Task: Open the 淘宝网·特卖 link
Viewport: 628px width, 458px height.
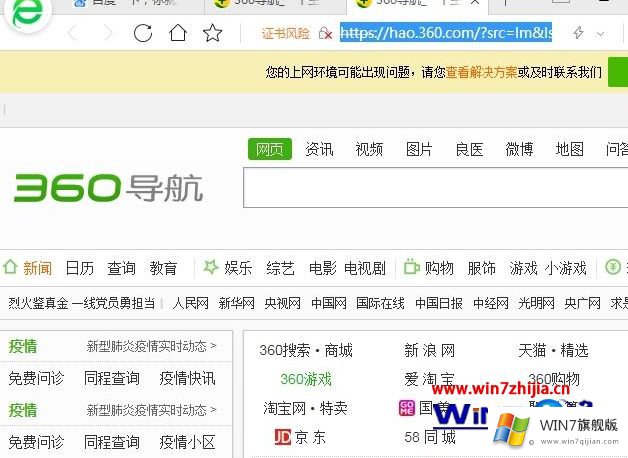Action: (x=305, y=408)
